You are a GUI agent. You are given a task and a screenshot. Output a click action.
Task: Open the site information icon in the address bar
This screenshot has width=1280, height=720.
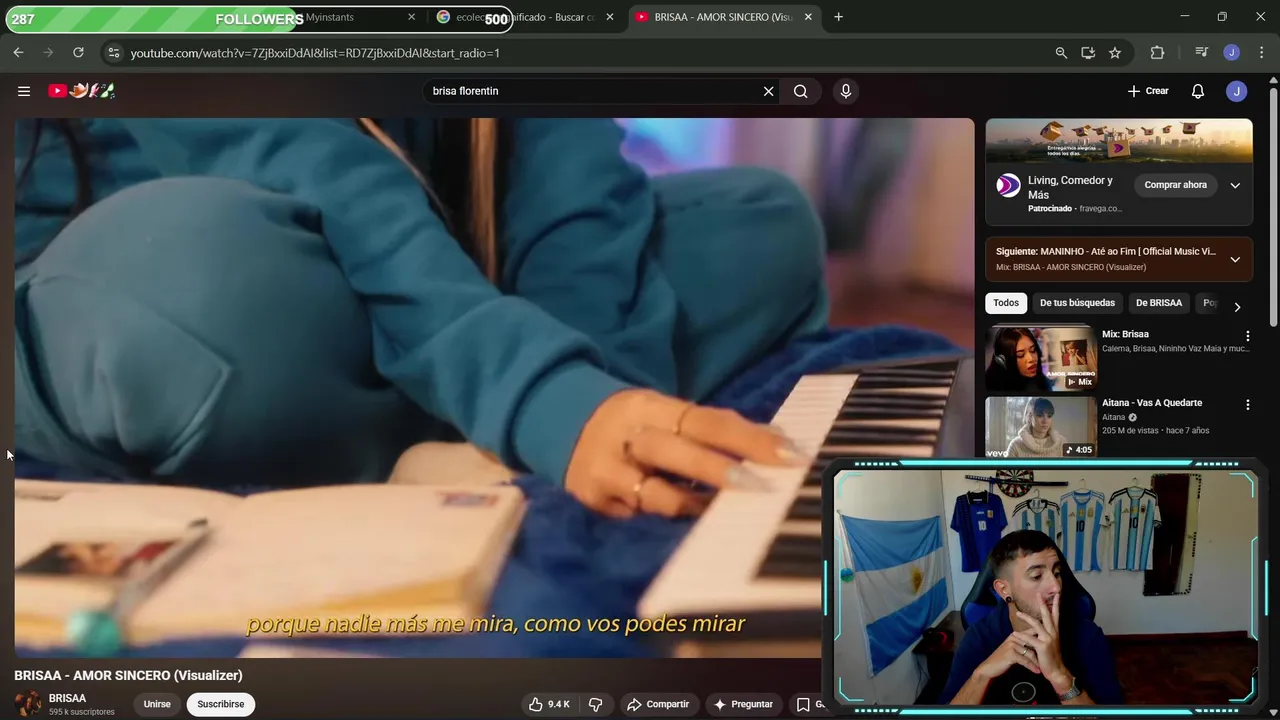(x=114, y=52)
